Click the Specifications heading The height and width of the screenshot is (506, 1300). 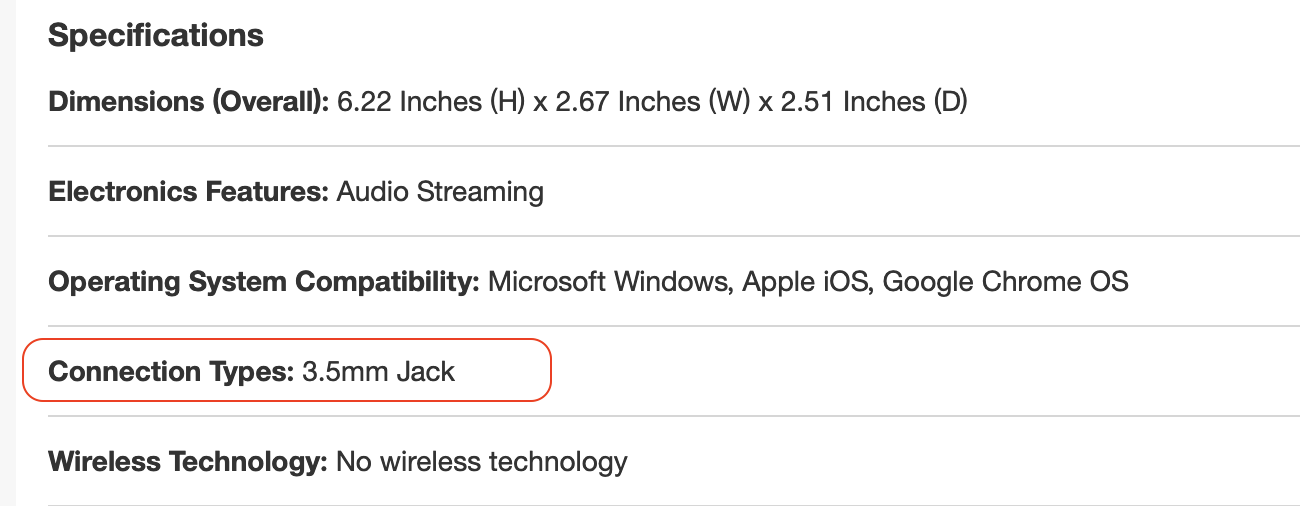pyautogui.click(x=156, y=36)
